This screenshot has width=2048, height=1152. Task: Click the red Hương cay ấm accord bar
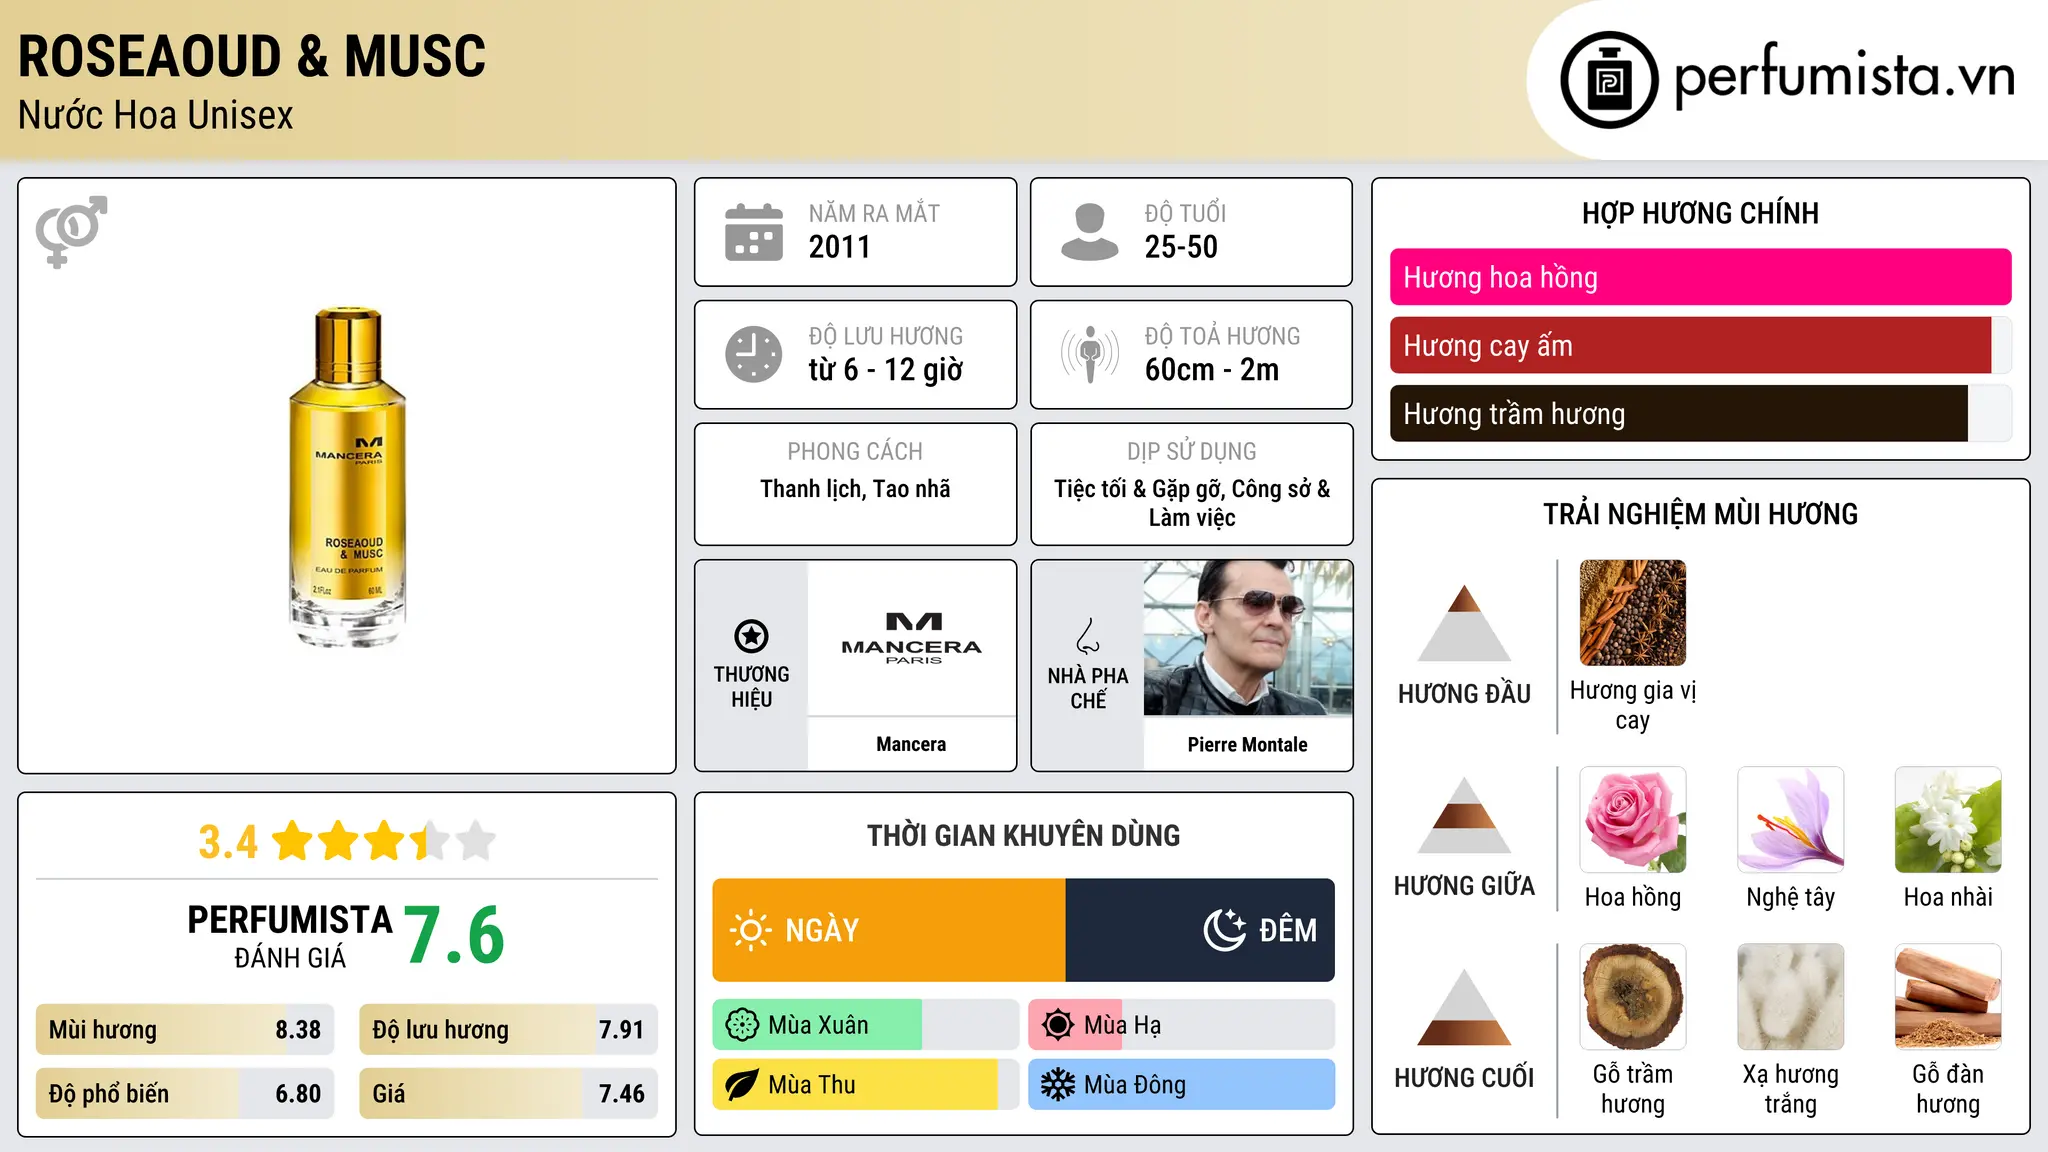[1701, 345]
